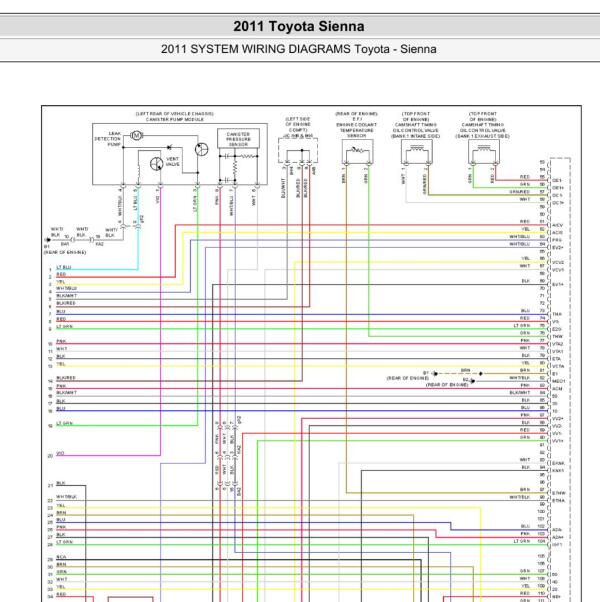Click the 'ENGINE COOLANT TEMPERATURE SENSOR' label
The height and width of the screenshot is (602, 600).
pos(357,130)
